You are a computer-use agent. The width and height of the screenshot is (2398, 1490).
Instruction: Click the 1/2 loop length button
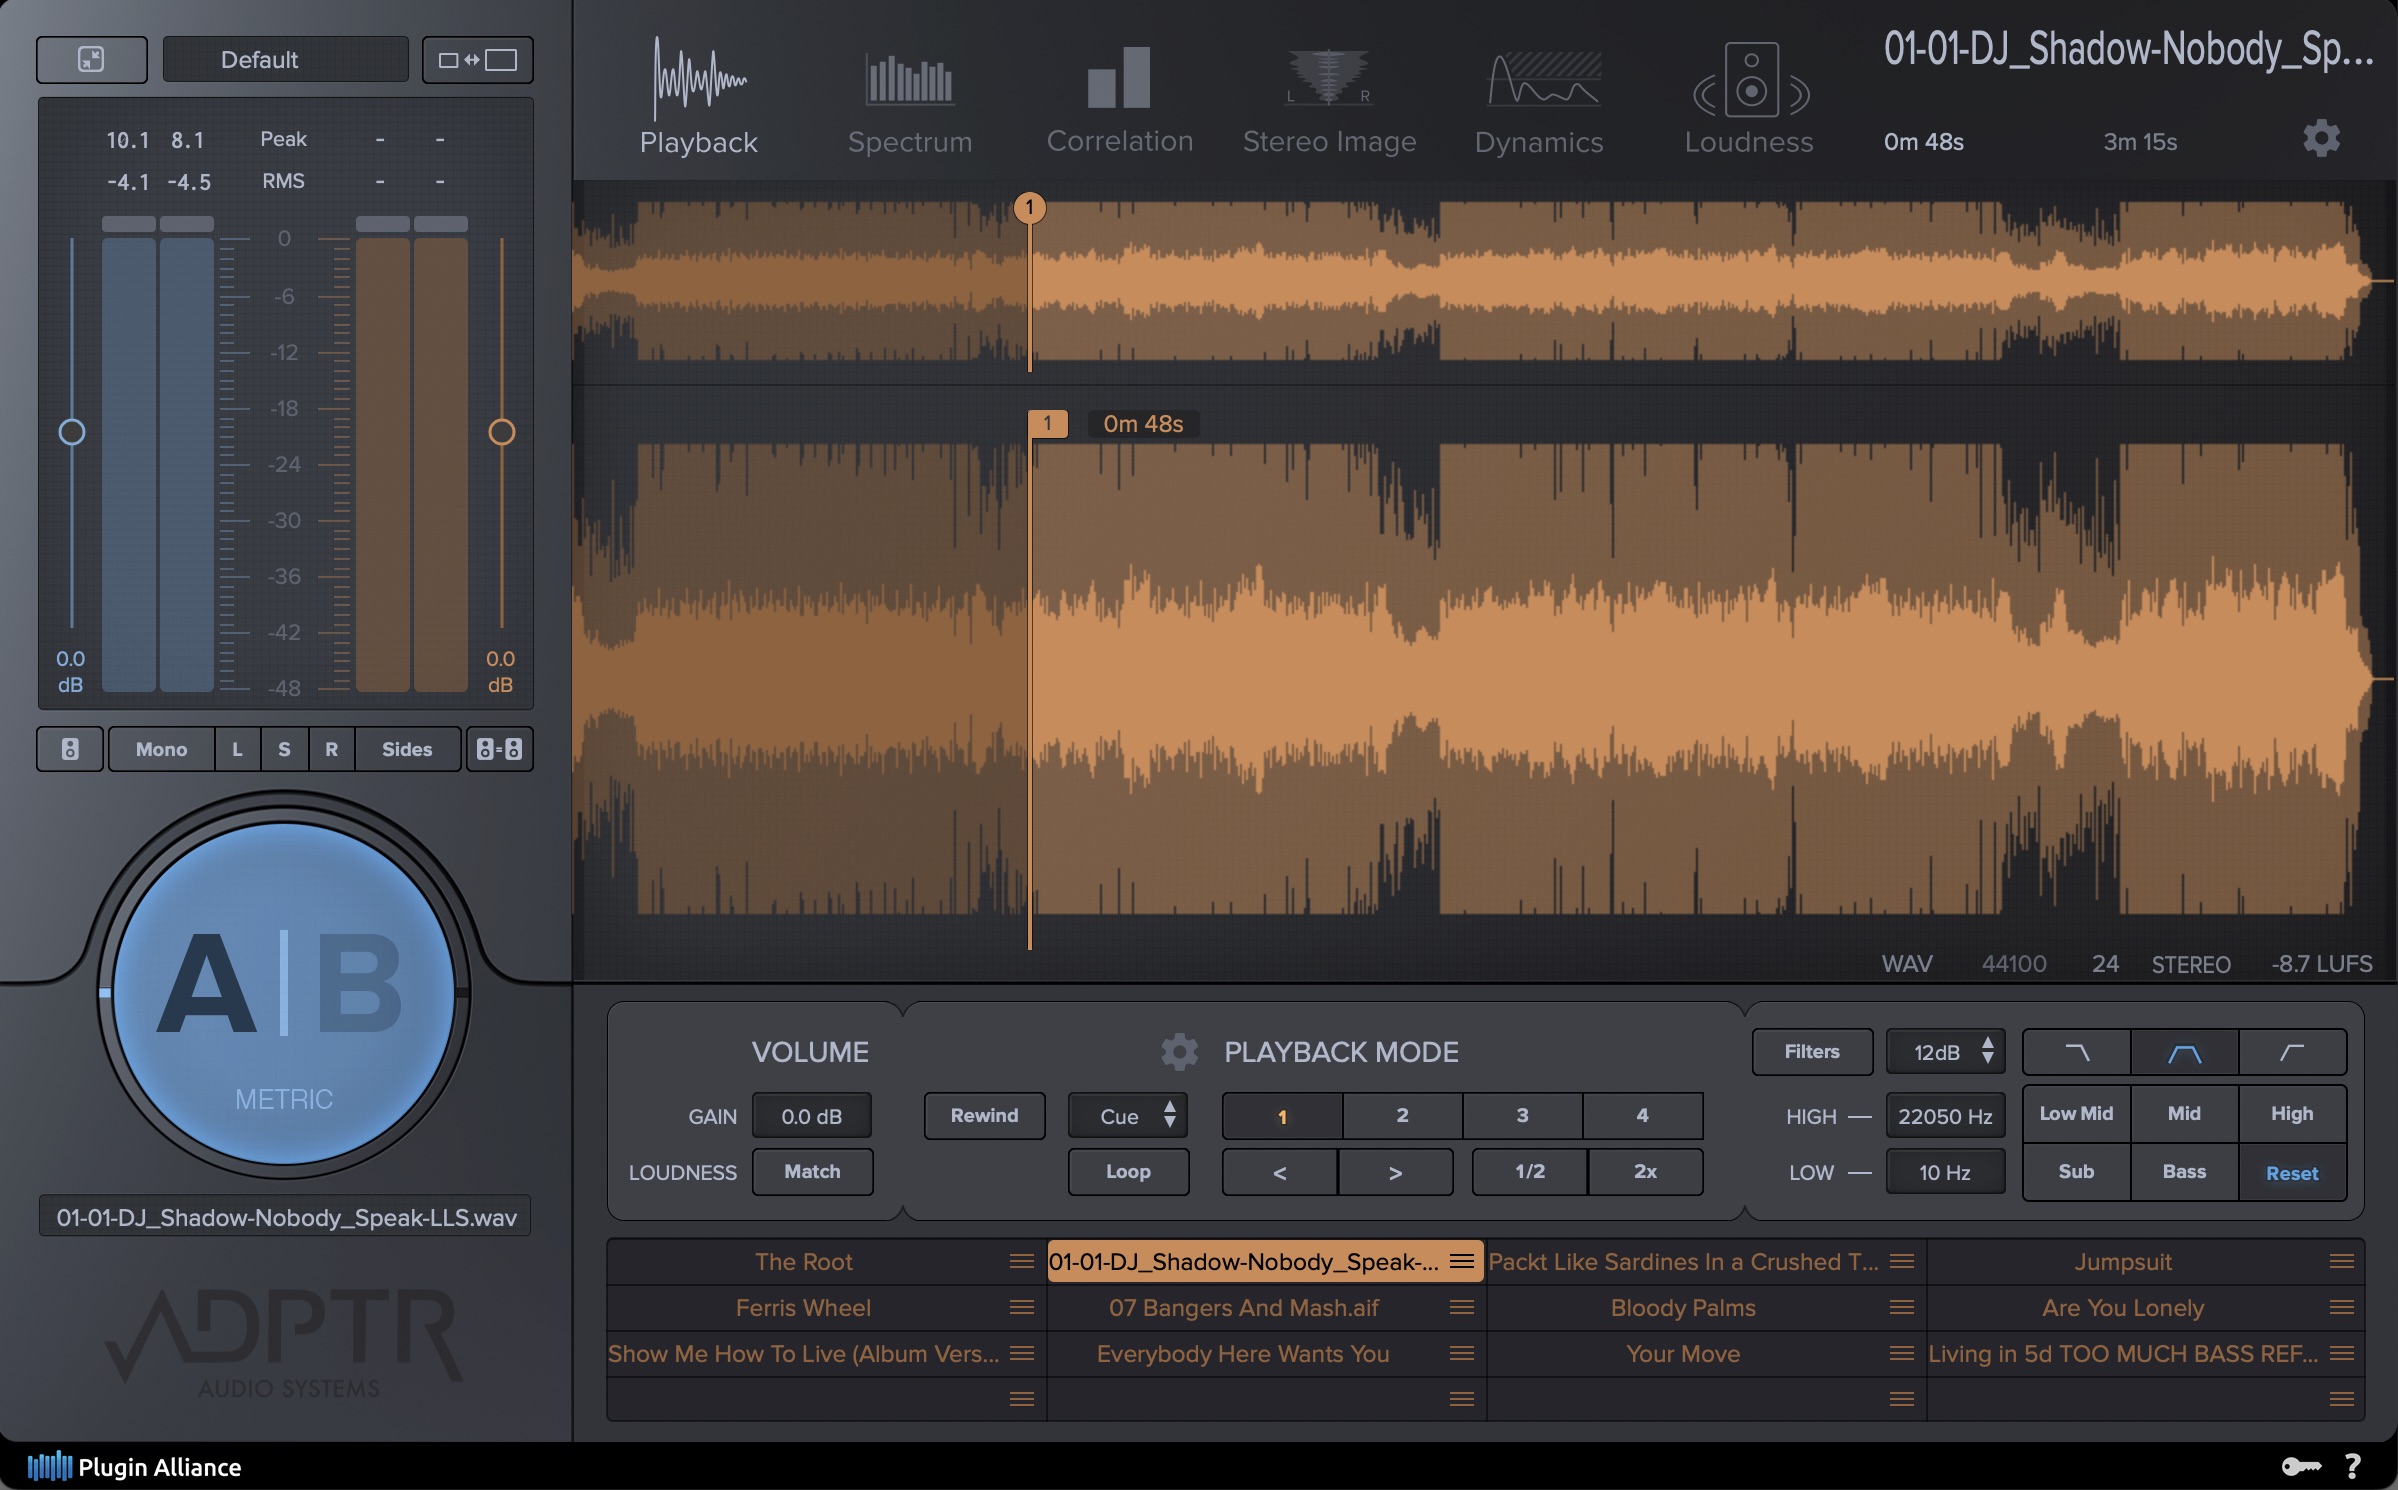tap(1530, 1172)
